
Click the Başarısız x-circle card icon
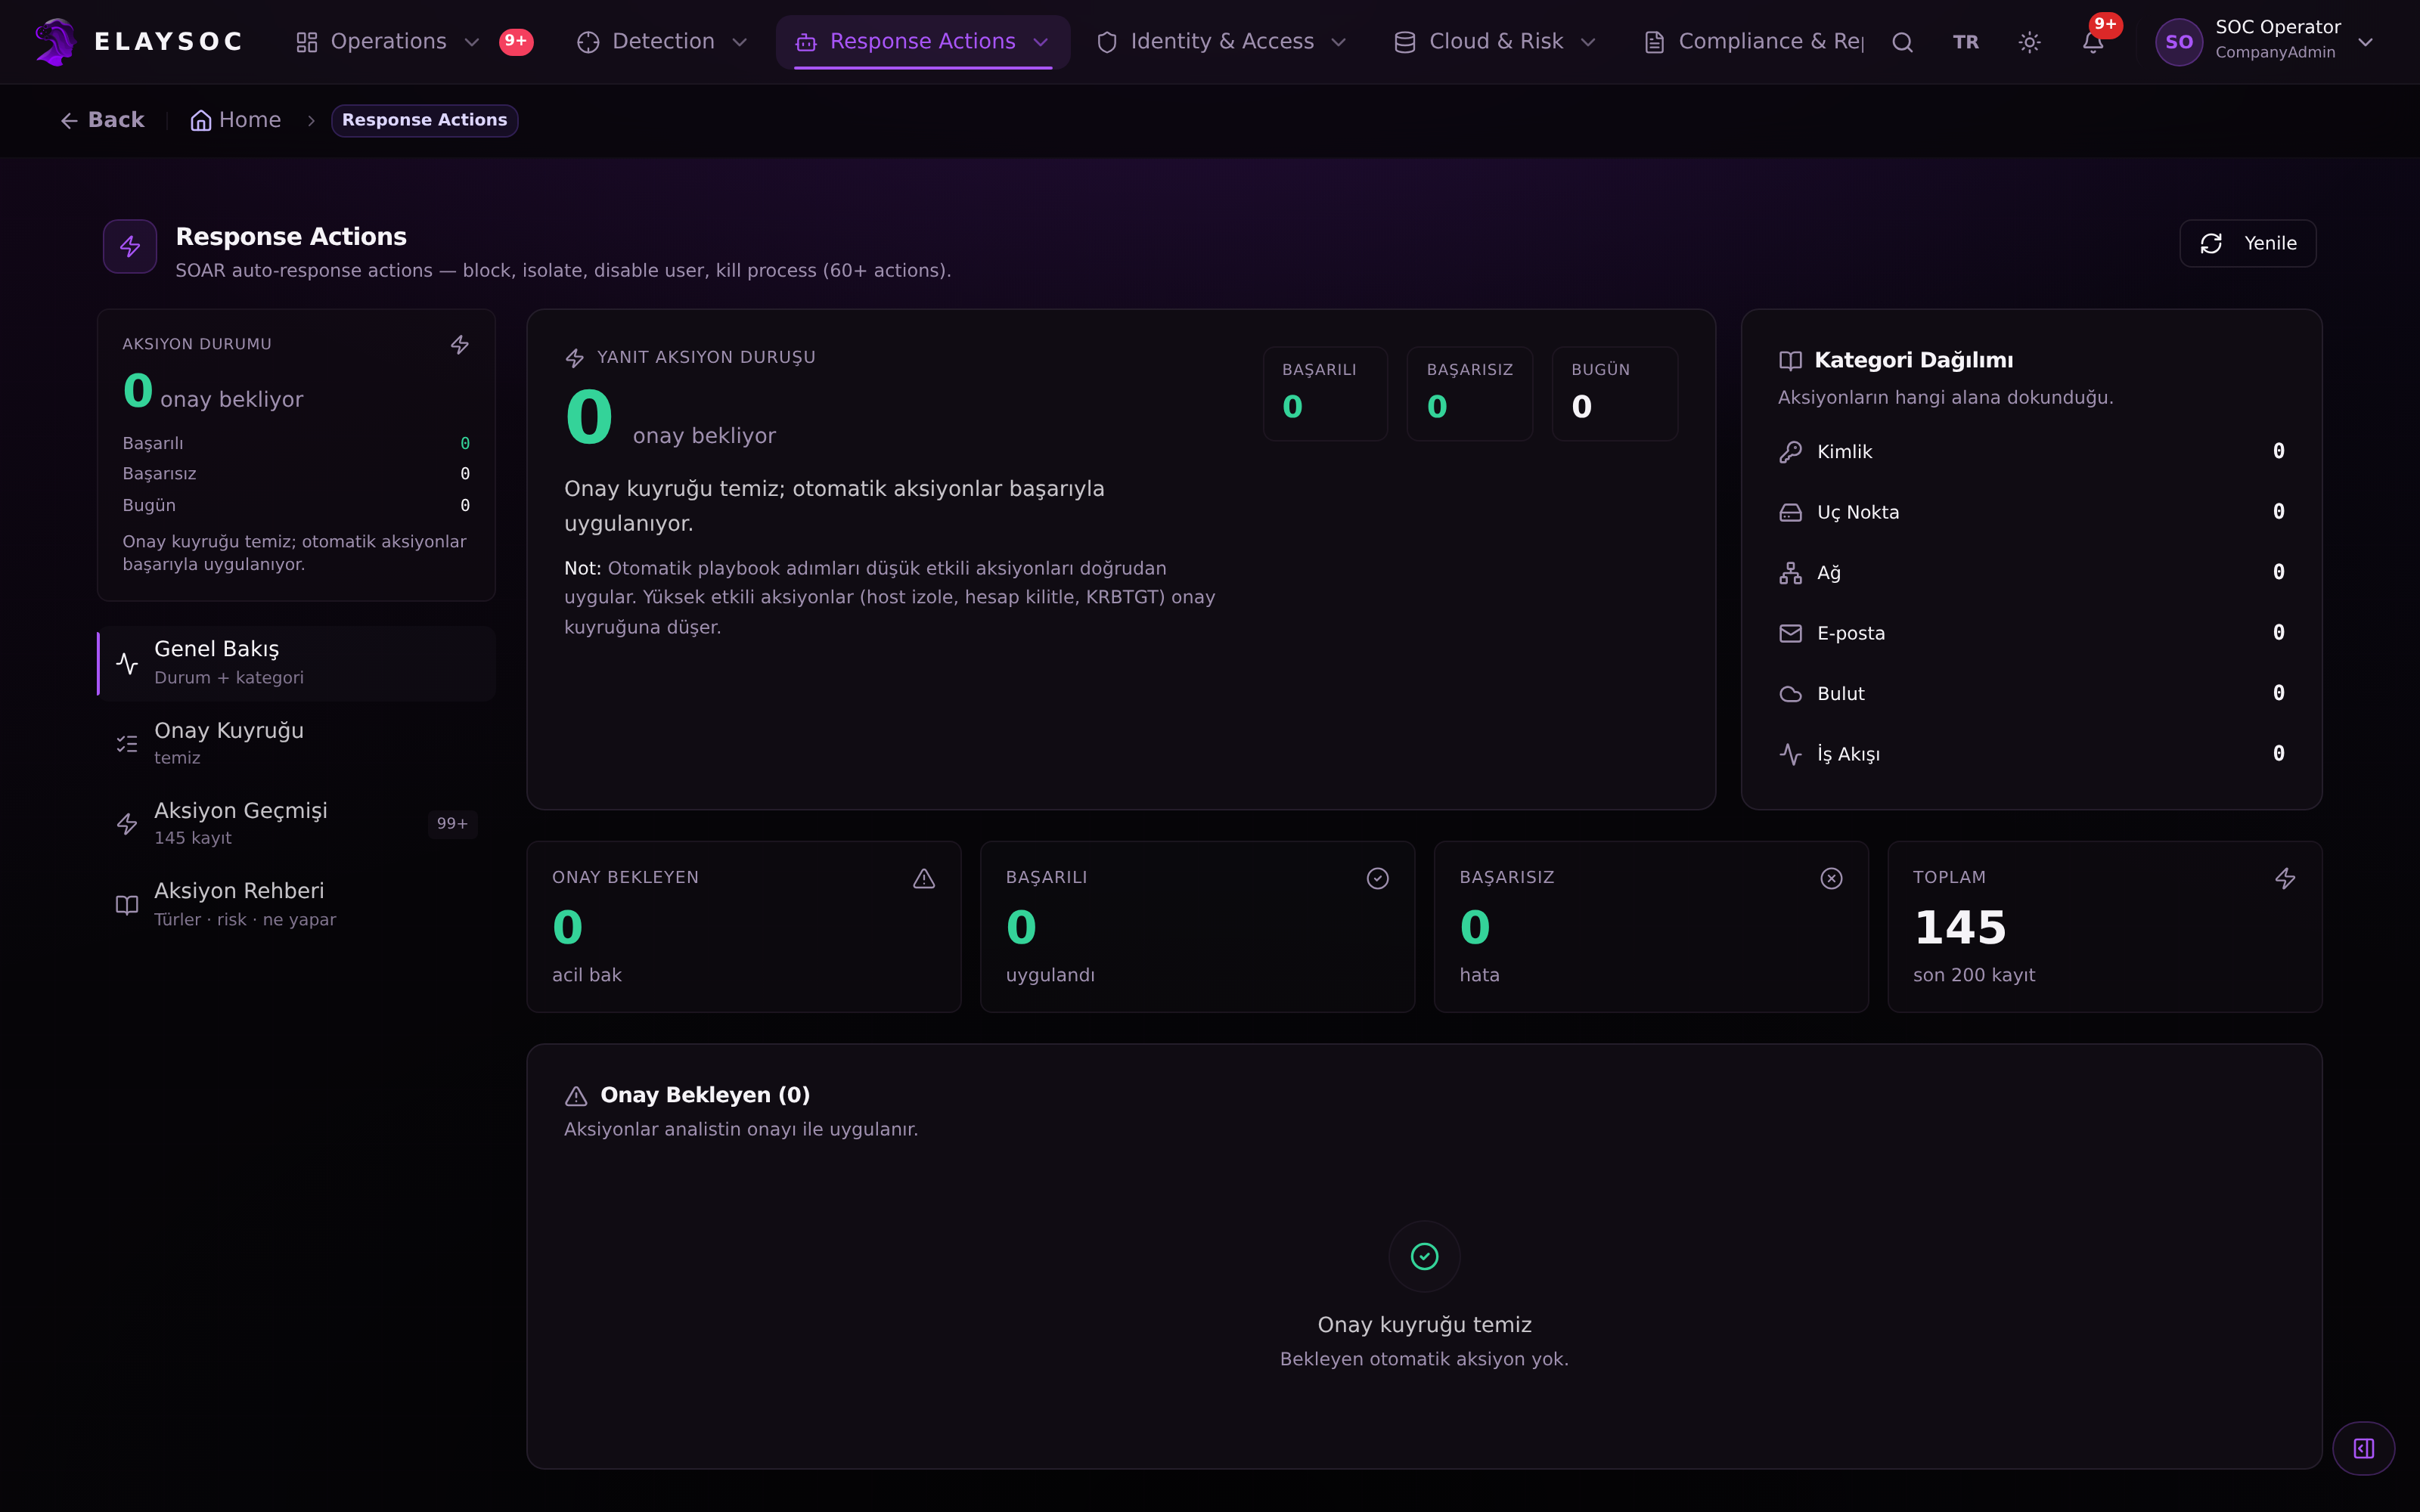point(1831,878)
